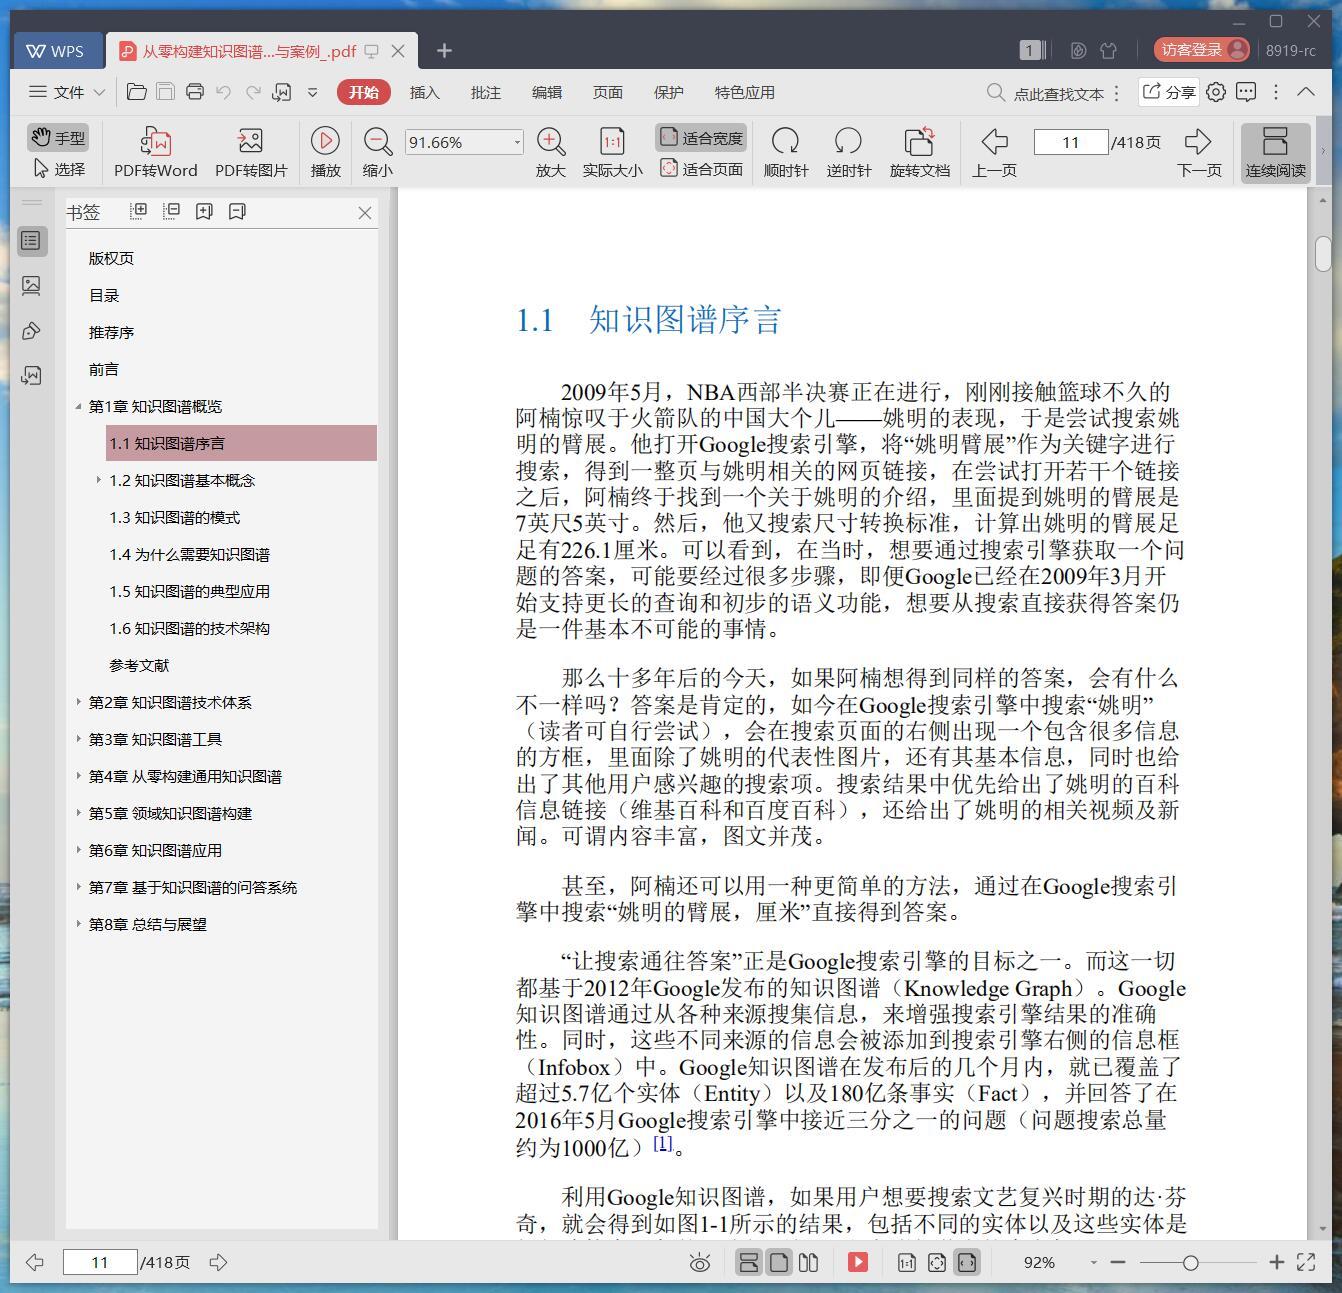Open quick access toolbar customize dropdown
Image resolution: width=1342 pixels, height=1293 pixels.
point(312,92)
